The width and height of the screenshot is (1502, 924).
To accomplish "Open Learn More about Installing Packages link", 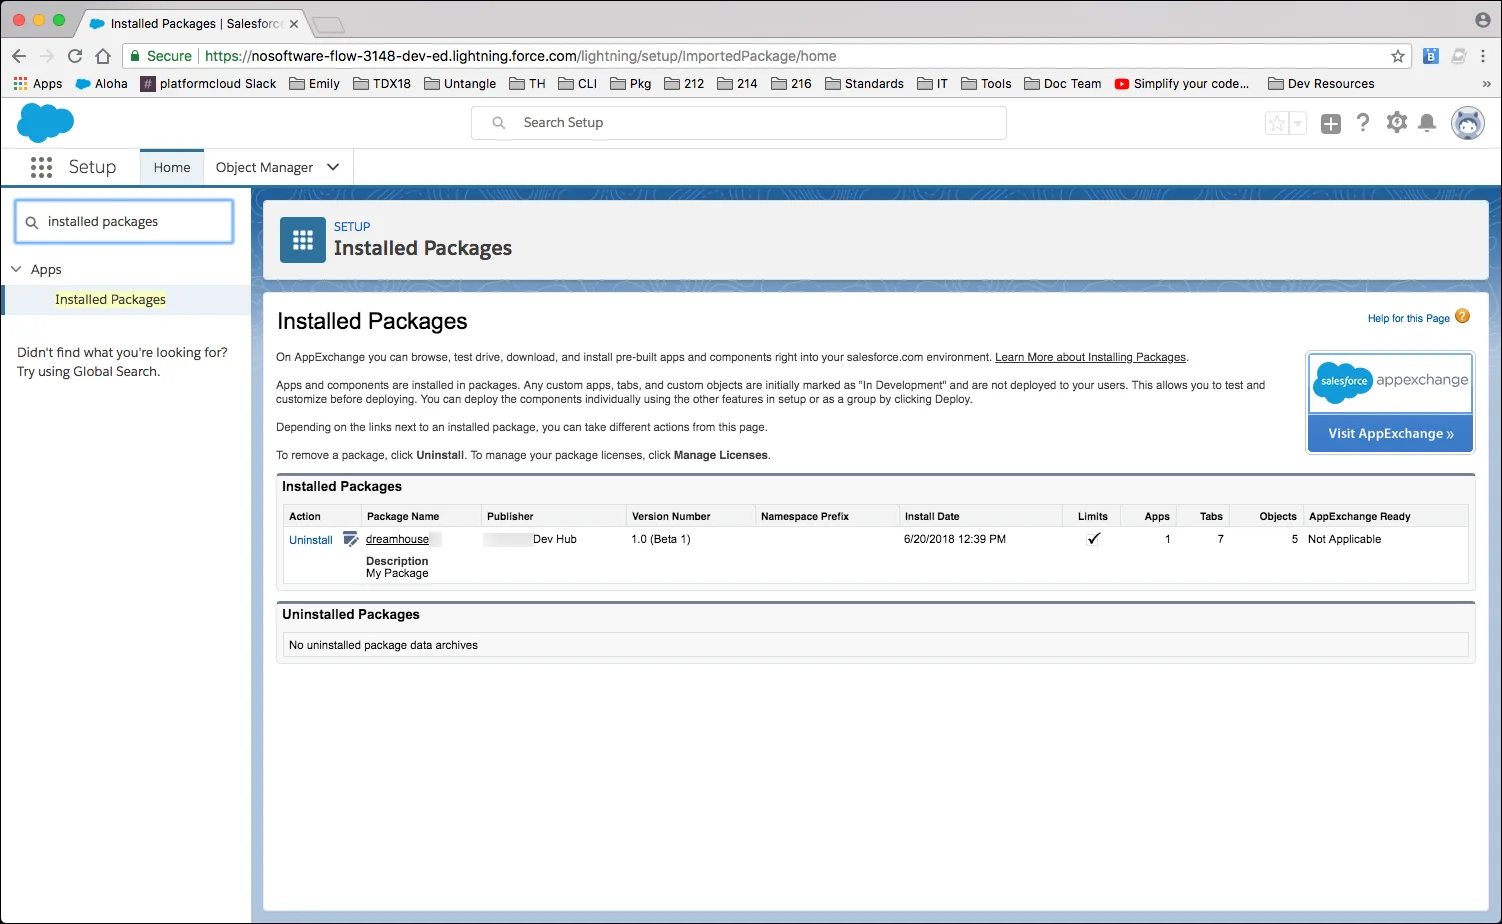I will (1090, 357).
